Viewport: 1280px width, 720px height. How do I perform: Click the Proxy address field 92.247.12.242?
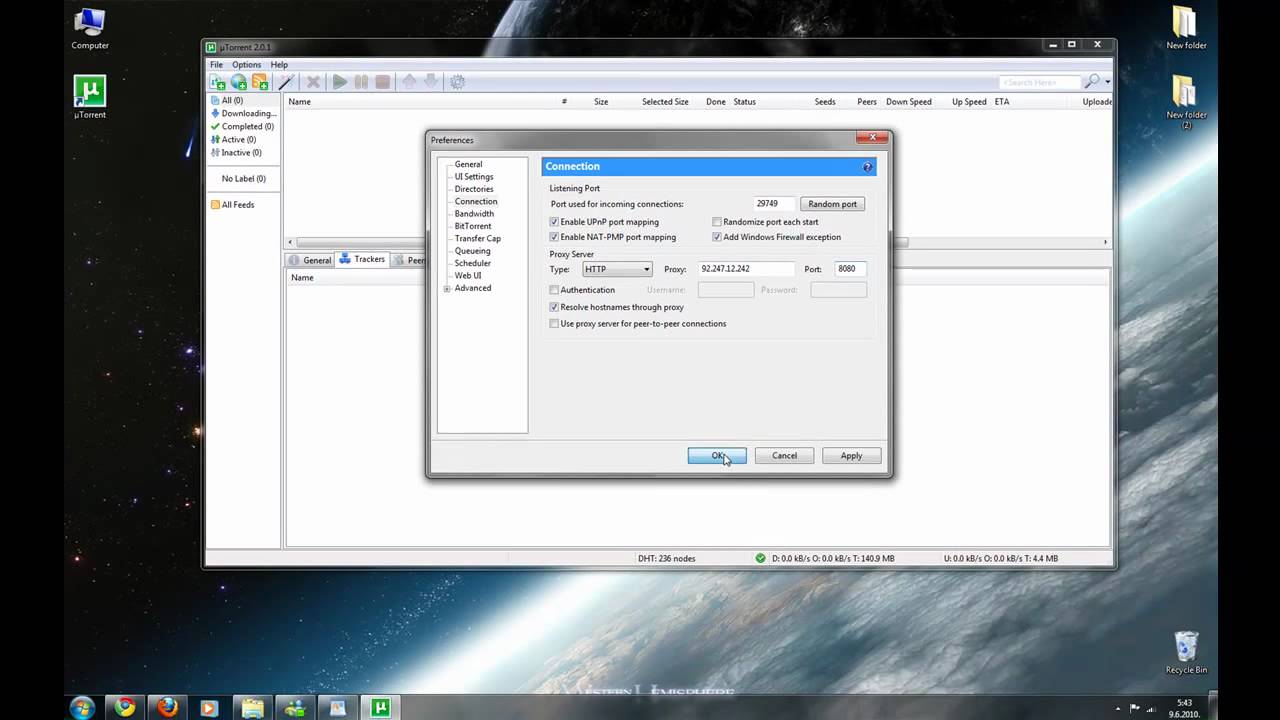(x=745, y=269)
